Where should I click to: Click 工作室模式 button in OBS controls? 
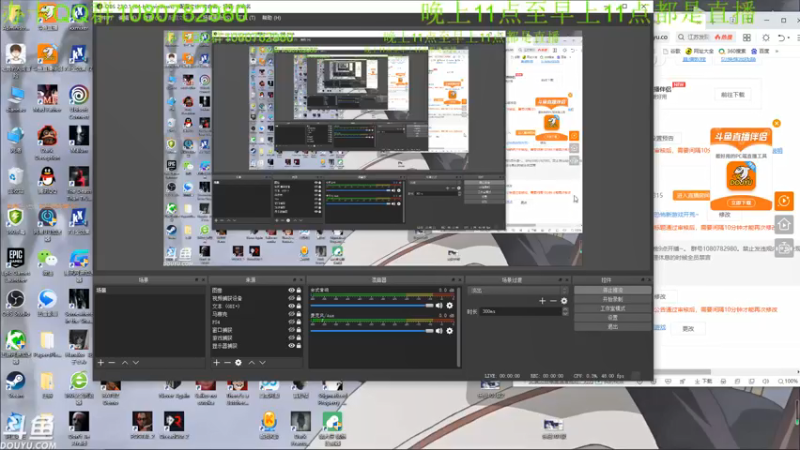pos(613,308)
